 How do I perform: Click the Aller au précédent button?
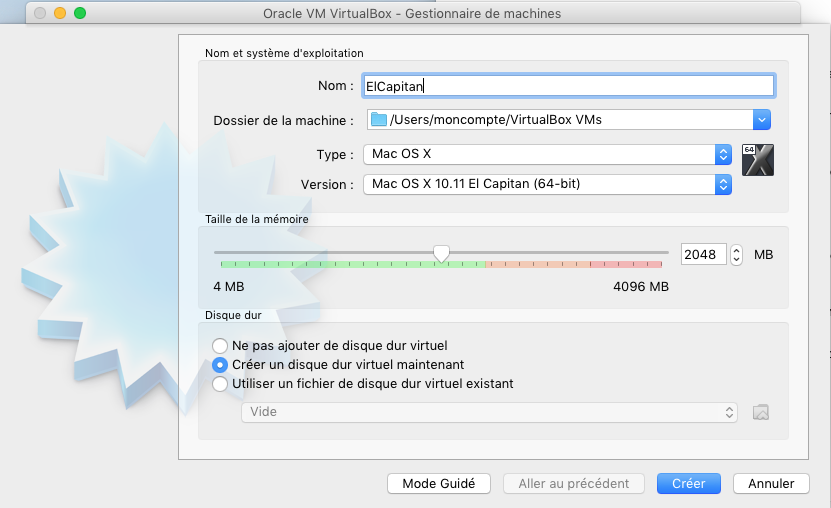pyautogui.click(x=573, y=484)
